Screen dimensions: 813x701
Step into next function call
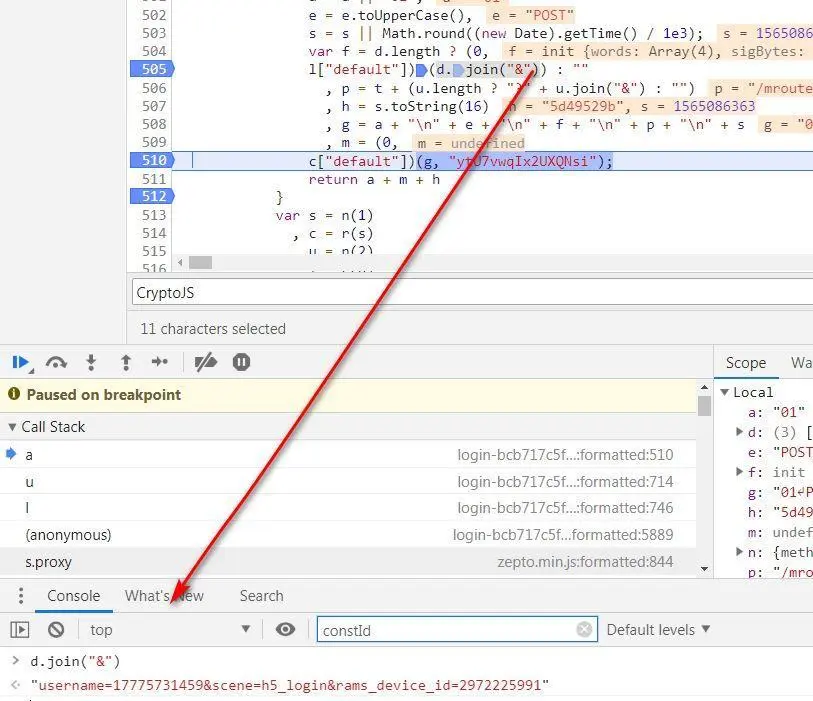pos(91,362)
